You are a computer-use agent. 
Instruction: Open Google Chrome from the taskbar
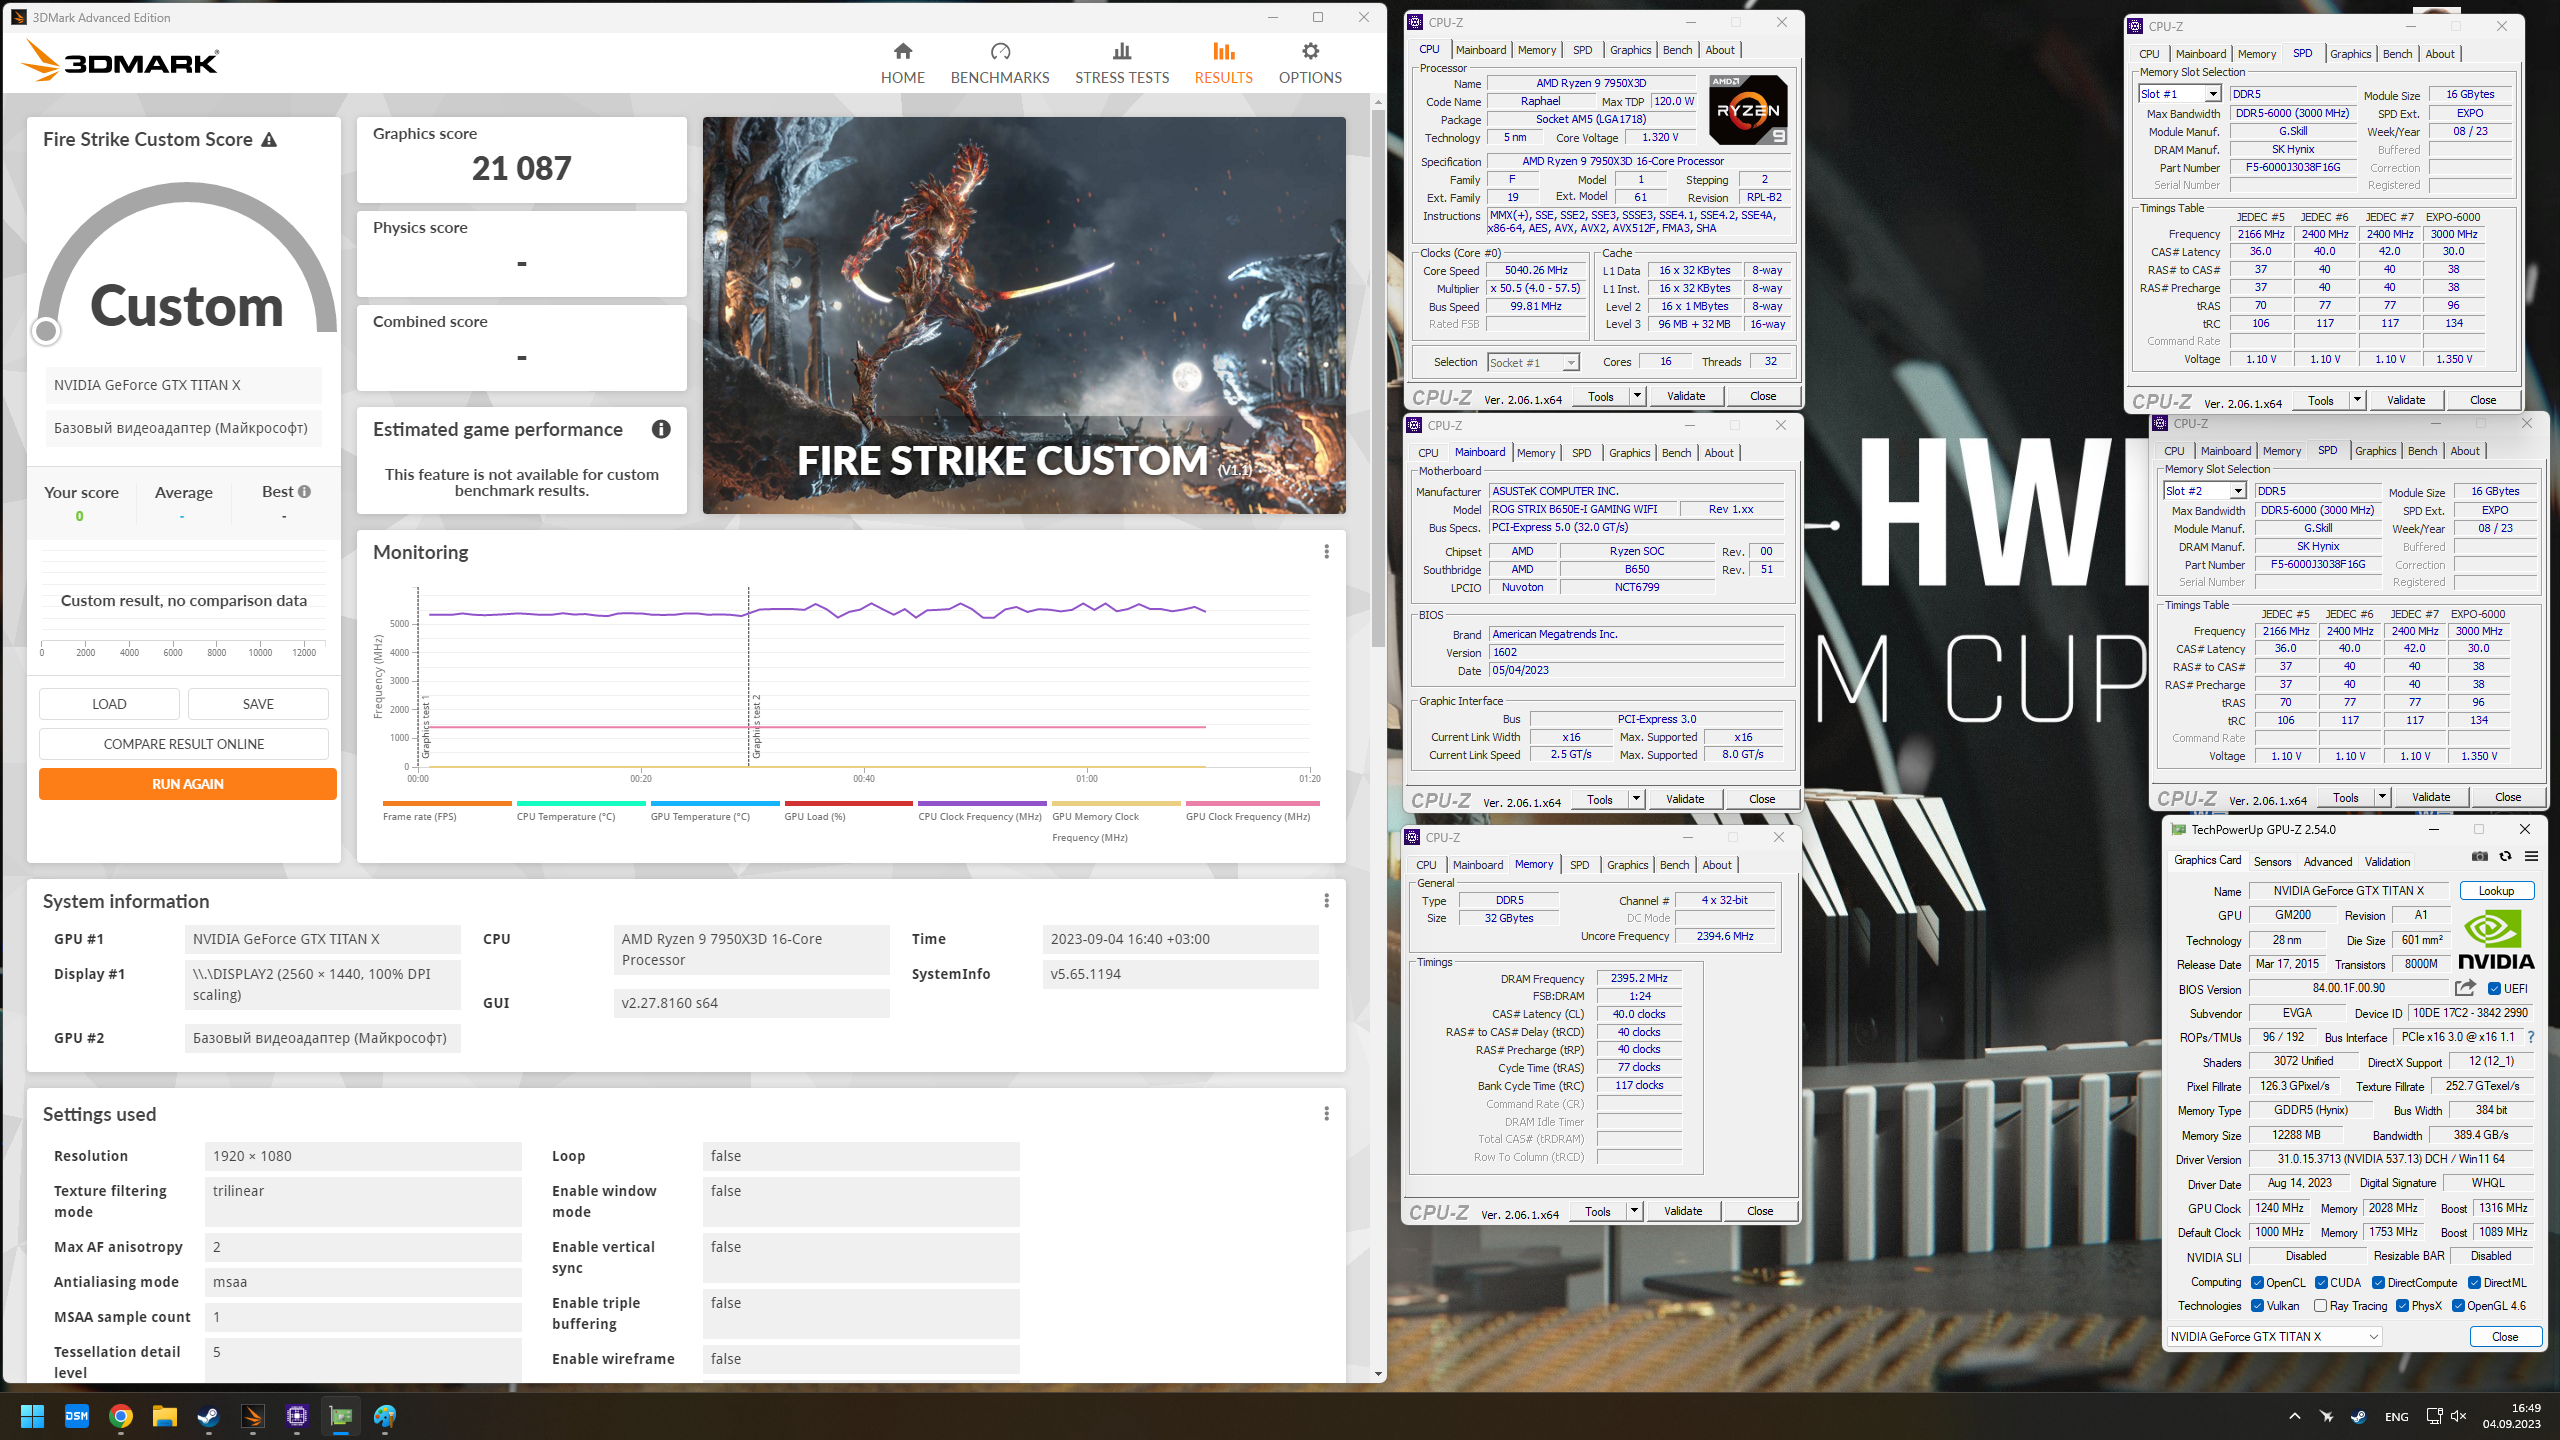click(121, 1416)
